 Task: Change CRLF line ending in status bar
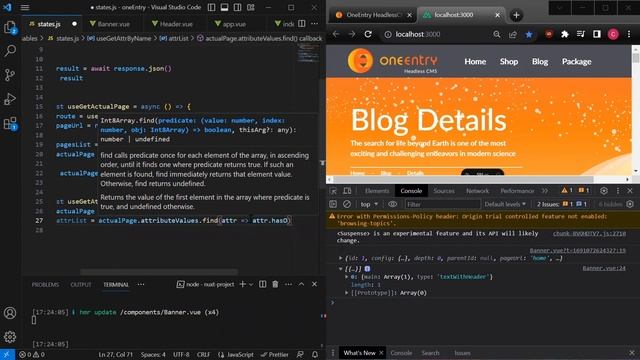[x=203, y=355]
